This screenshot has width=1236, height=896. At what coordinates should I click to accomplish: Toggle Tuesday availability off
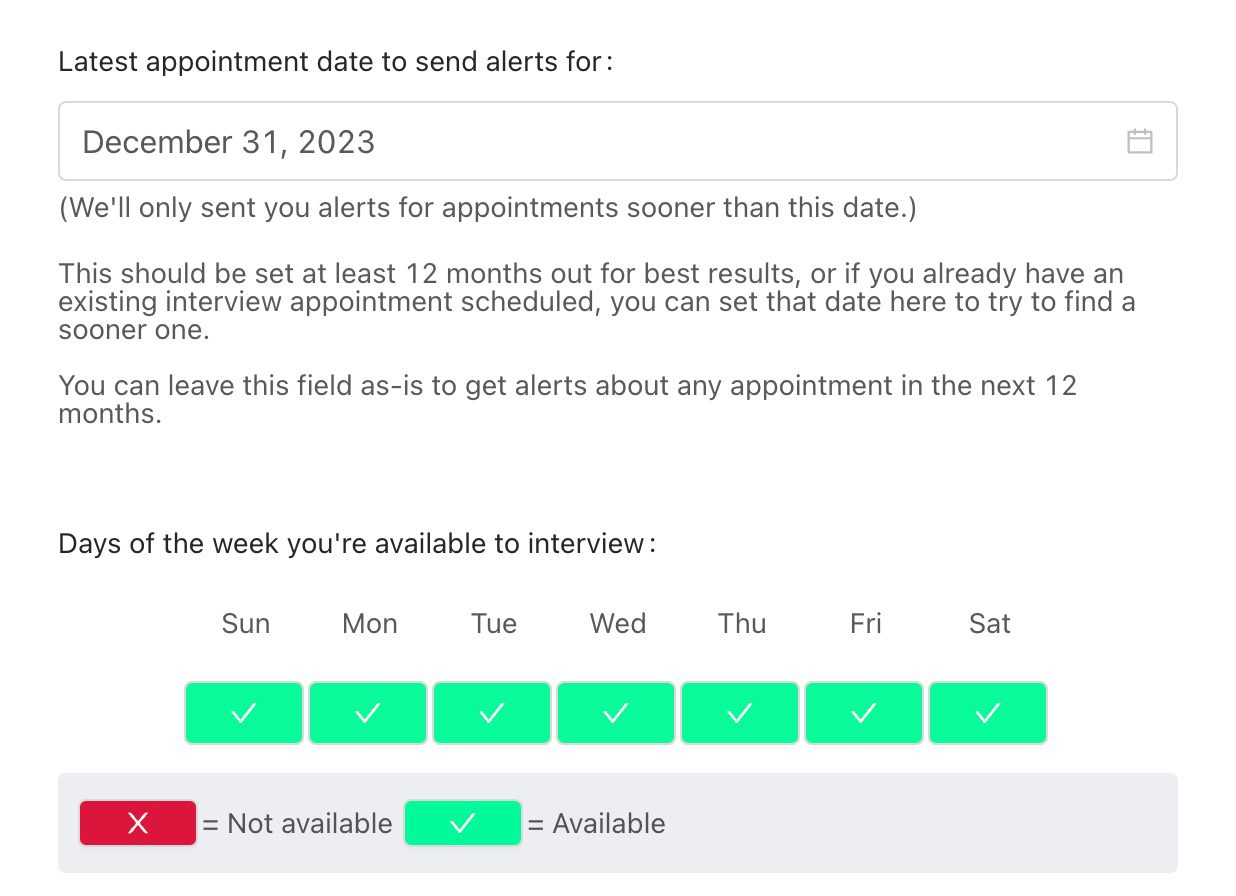click(492, 712)
